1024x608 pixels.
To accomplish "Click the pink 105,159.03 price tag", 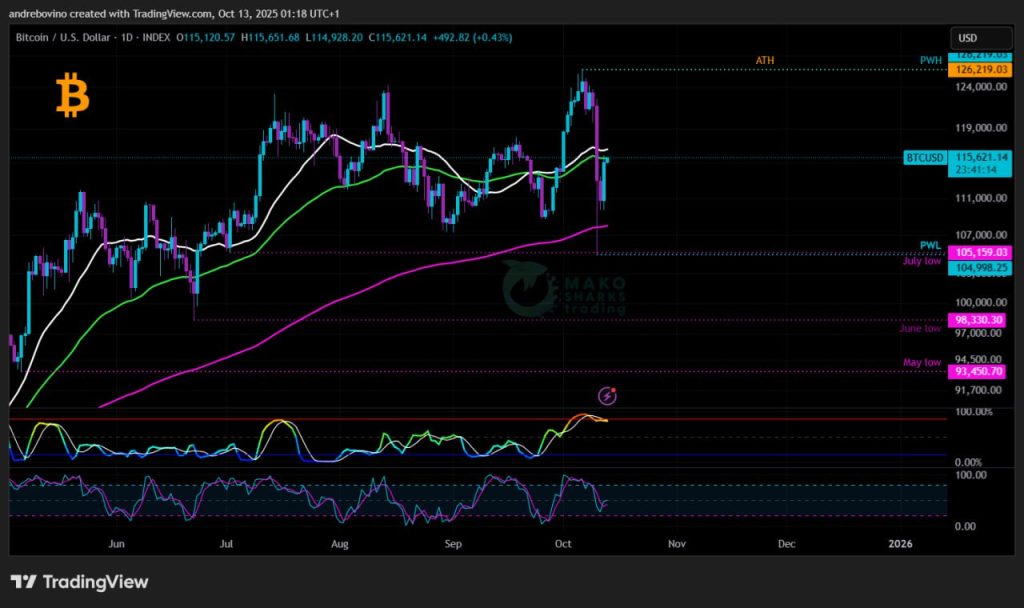I will pos(980,252).
